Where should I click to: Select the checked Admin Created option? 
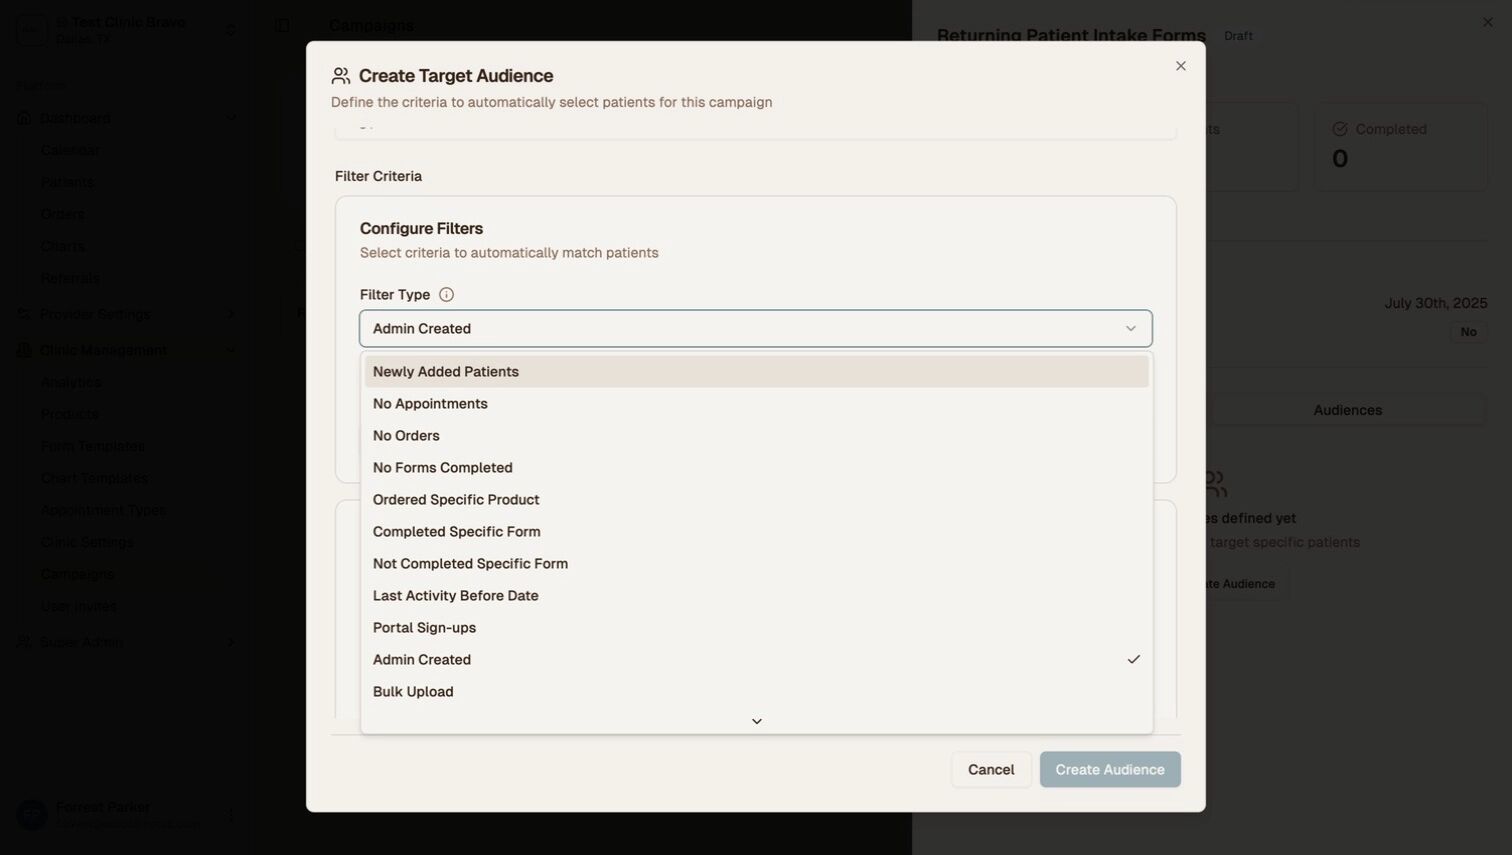click(756, 660)
